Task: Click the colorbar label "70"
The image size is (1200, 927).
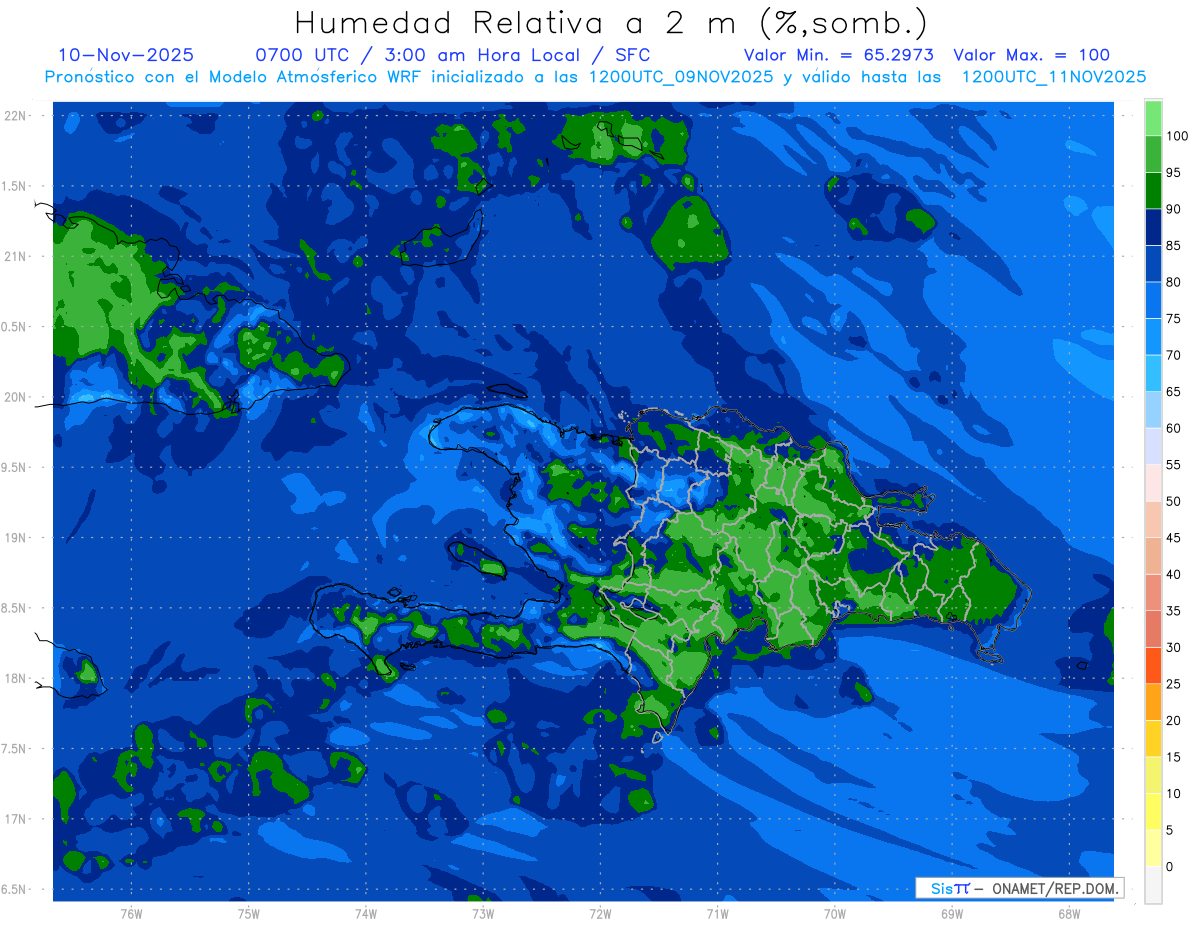Action: [1173, 355]
